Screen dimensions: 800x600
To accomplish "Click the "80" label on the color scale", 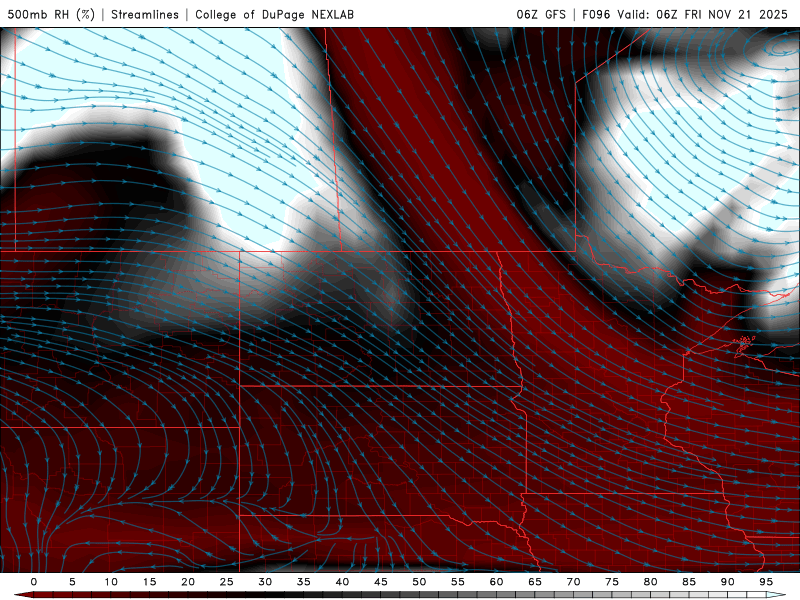I will coord(651,582).
